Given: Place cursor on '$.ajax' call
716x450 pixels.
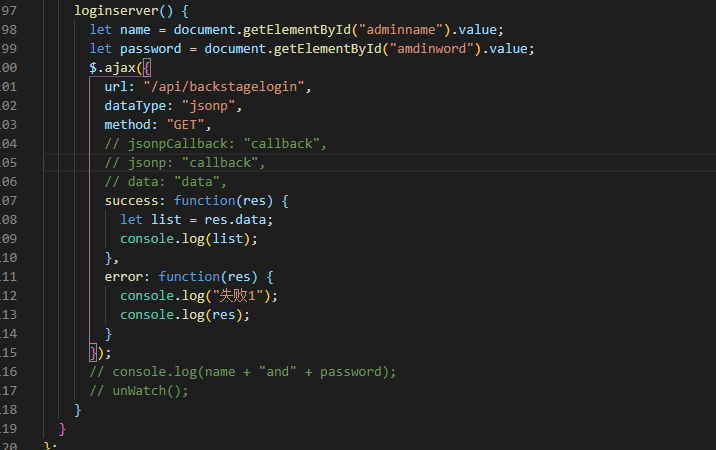Looking at the screenshot, I should coord(112,68).
